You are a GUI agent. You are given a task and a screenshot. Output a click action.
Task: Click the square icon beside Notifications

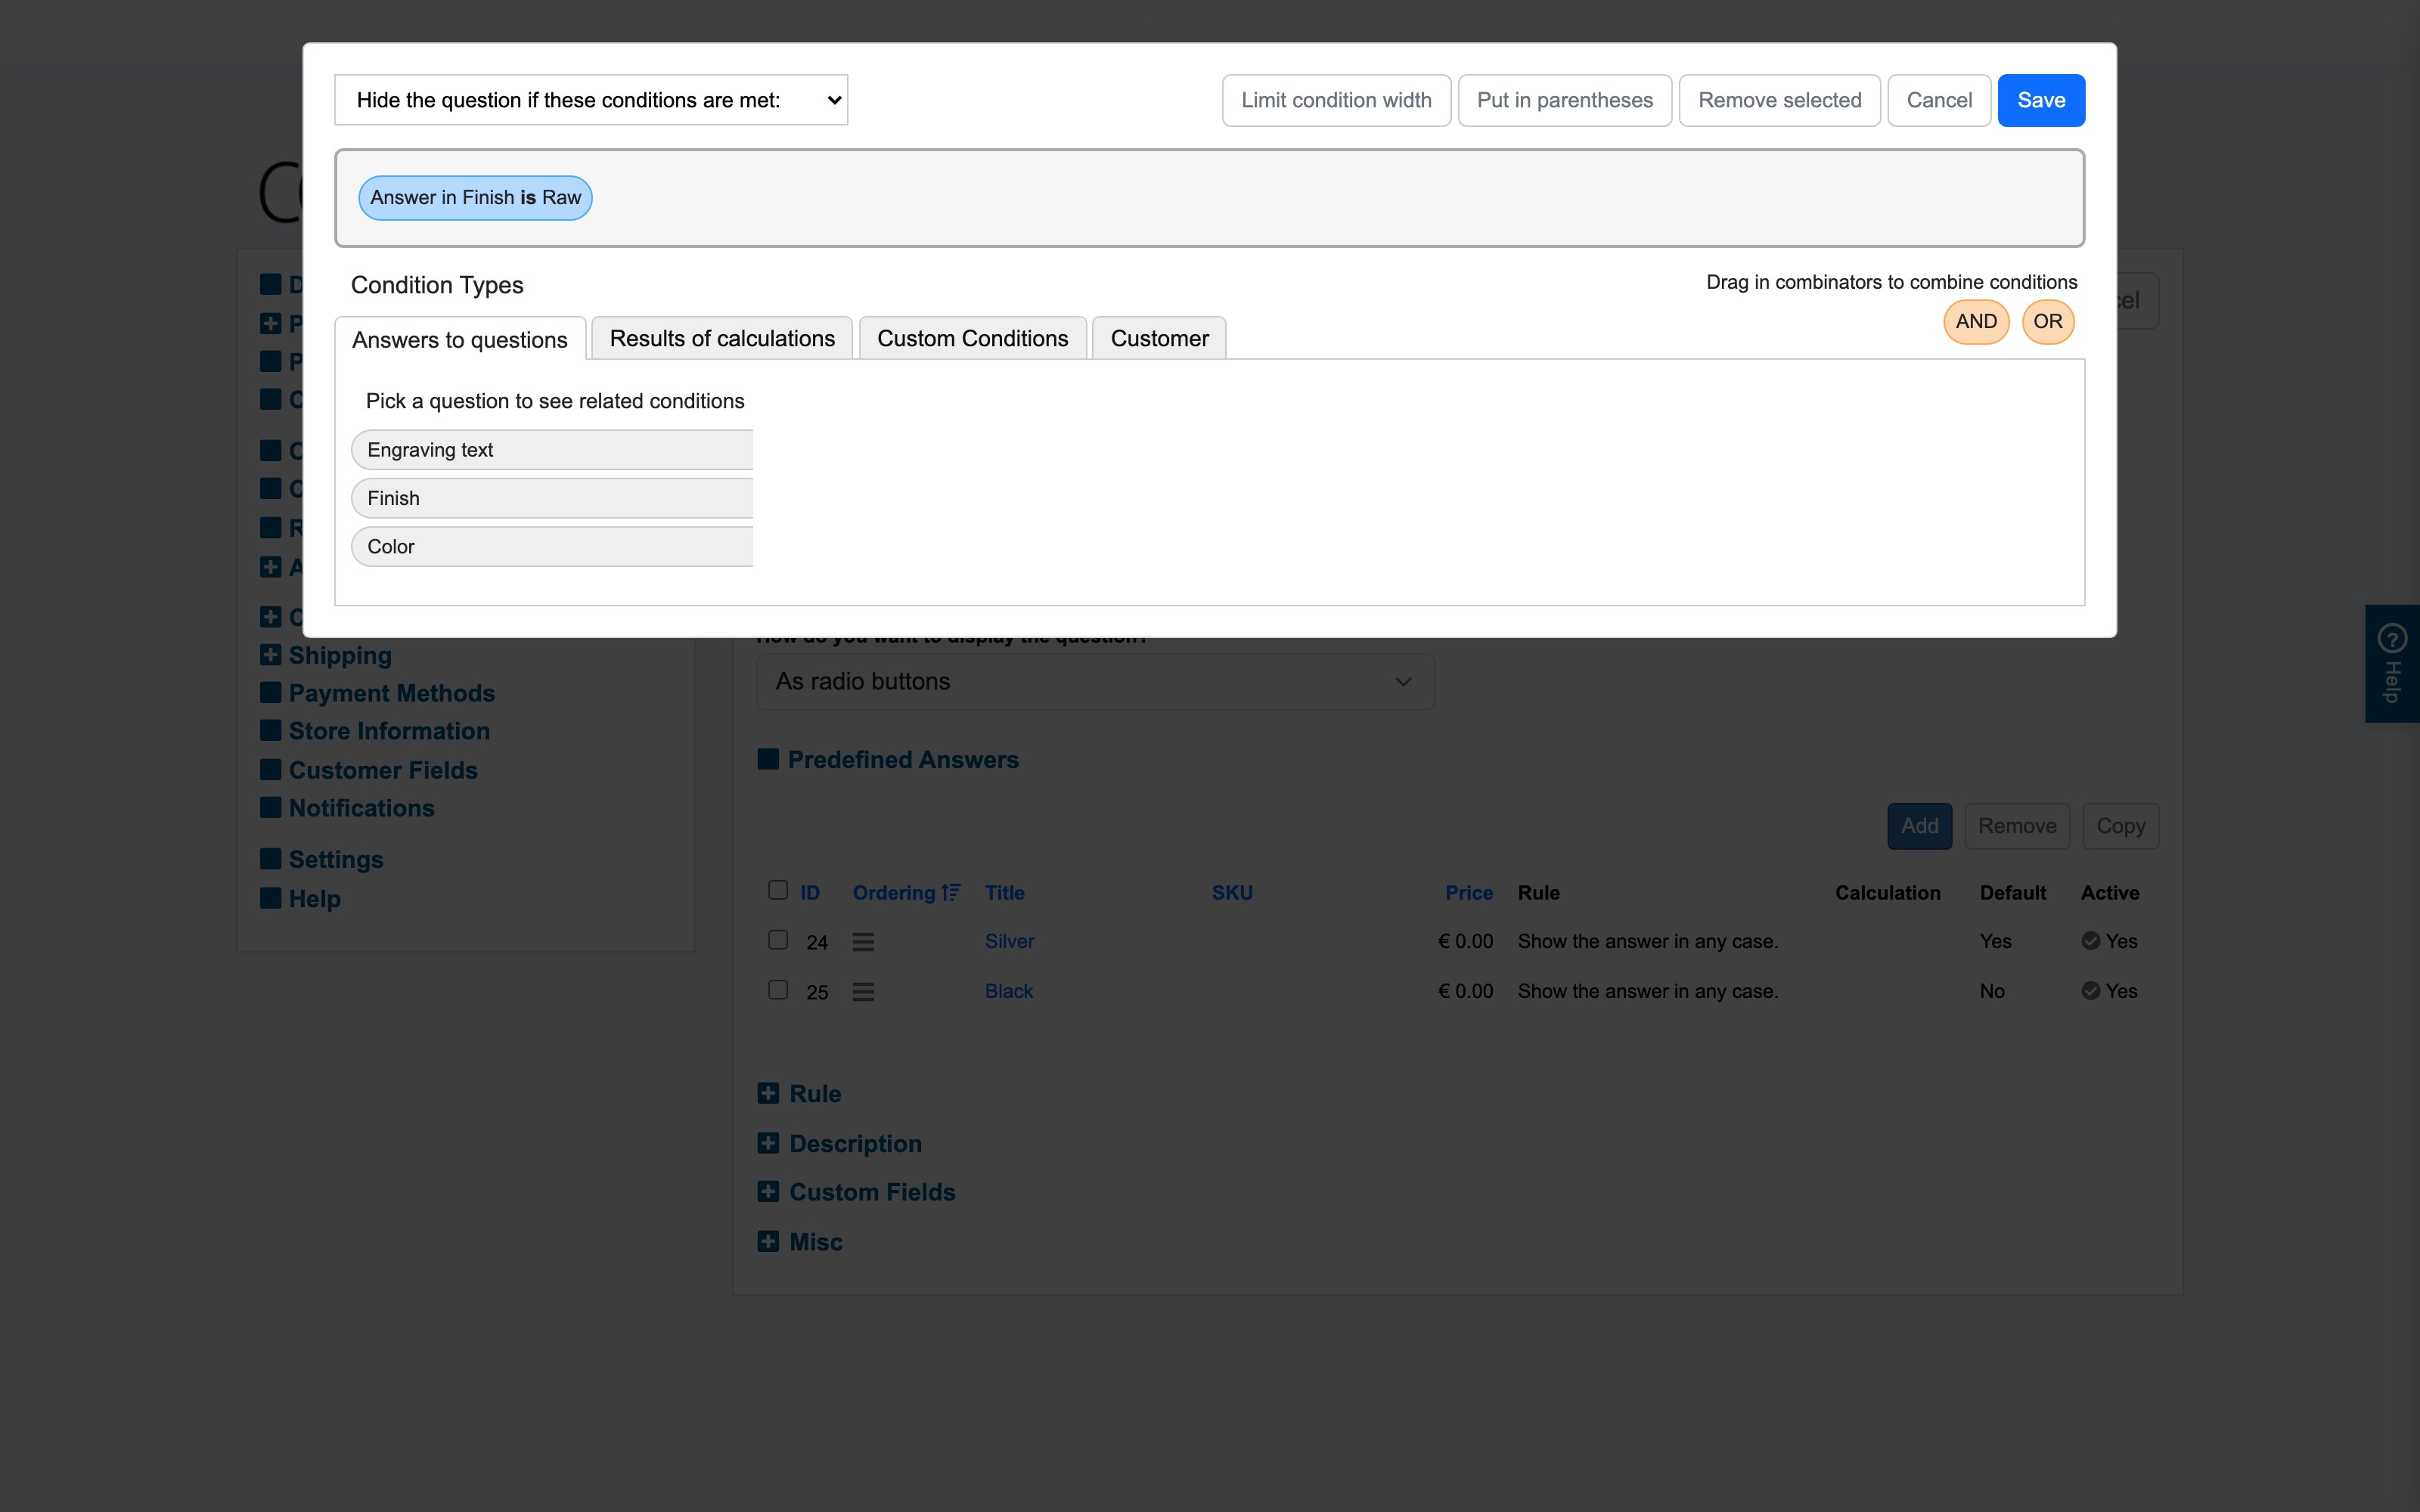(270, 808)
